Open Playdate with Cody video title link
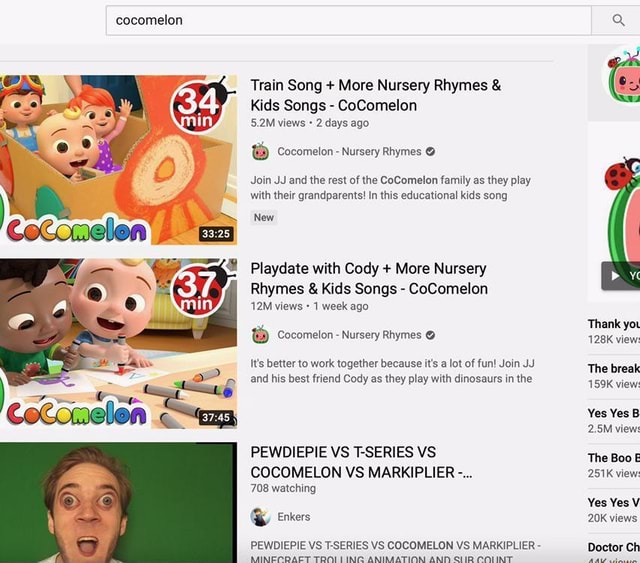This screenshot has width=640, height=563. pos(369,278)
